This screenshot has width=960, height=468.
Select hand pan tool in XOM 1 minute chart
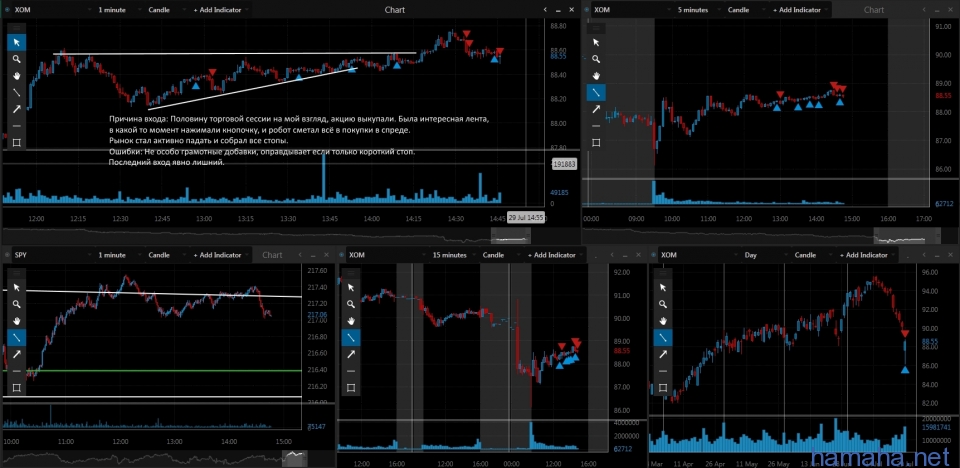pyautogui.click(x=17, y=75)
